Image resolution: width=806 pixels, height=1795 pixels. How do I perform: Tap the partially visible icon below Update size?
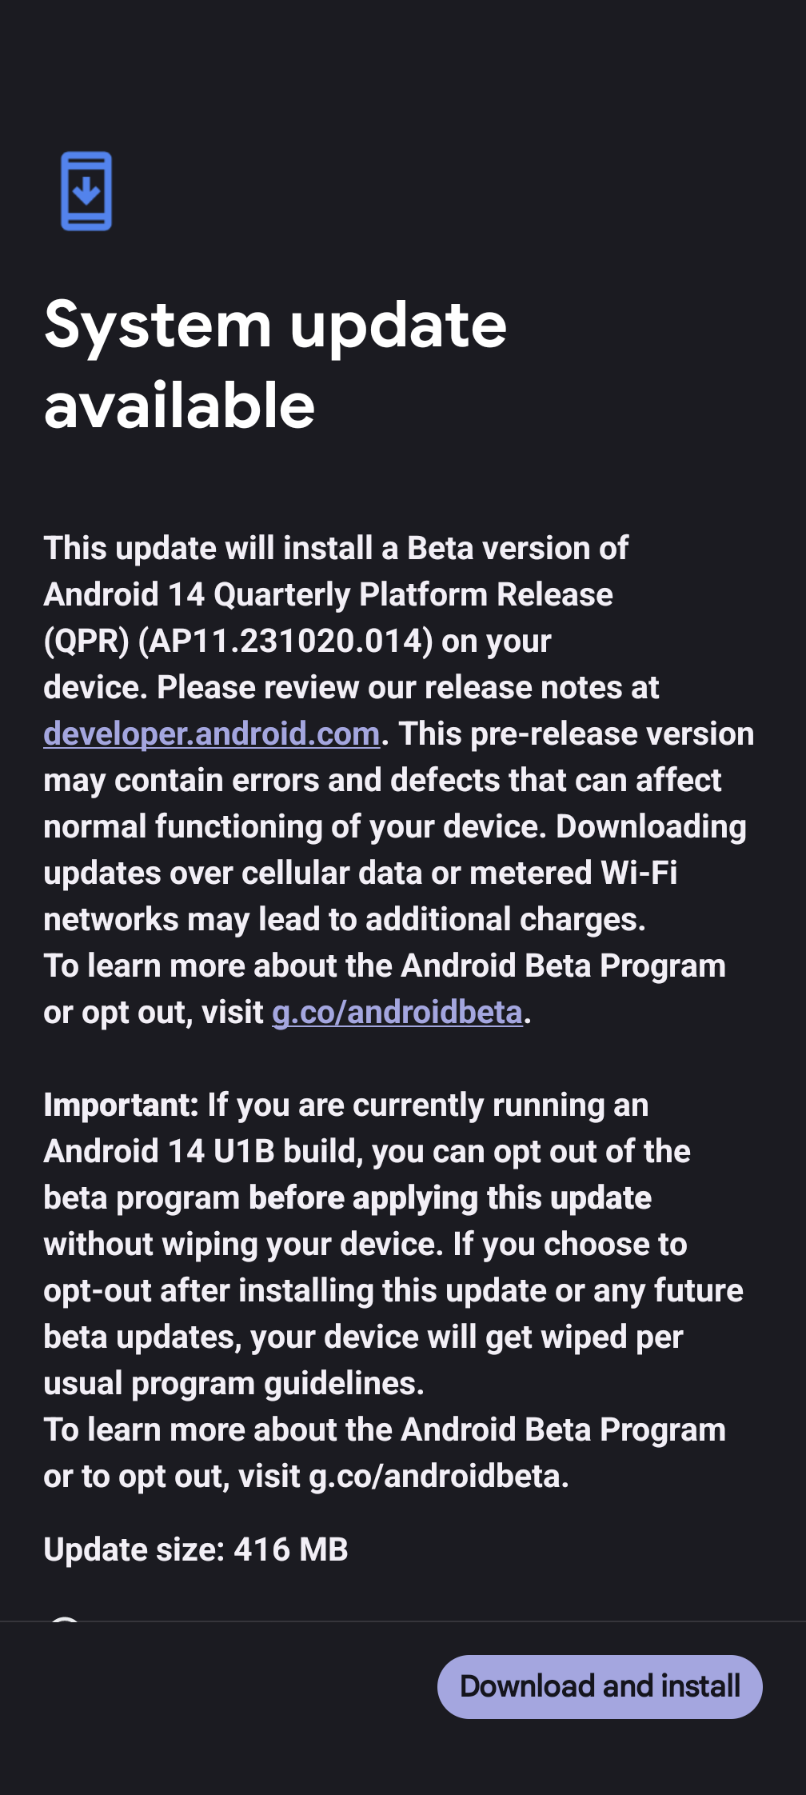[65, 1618]
